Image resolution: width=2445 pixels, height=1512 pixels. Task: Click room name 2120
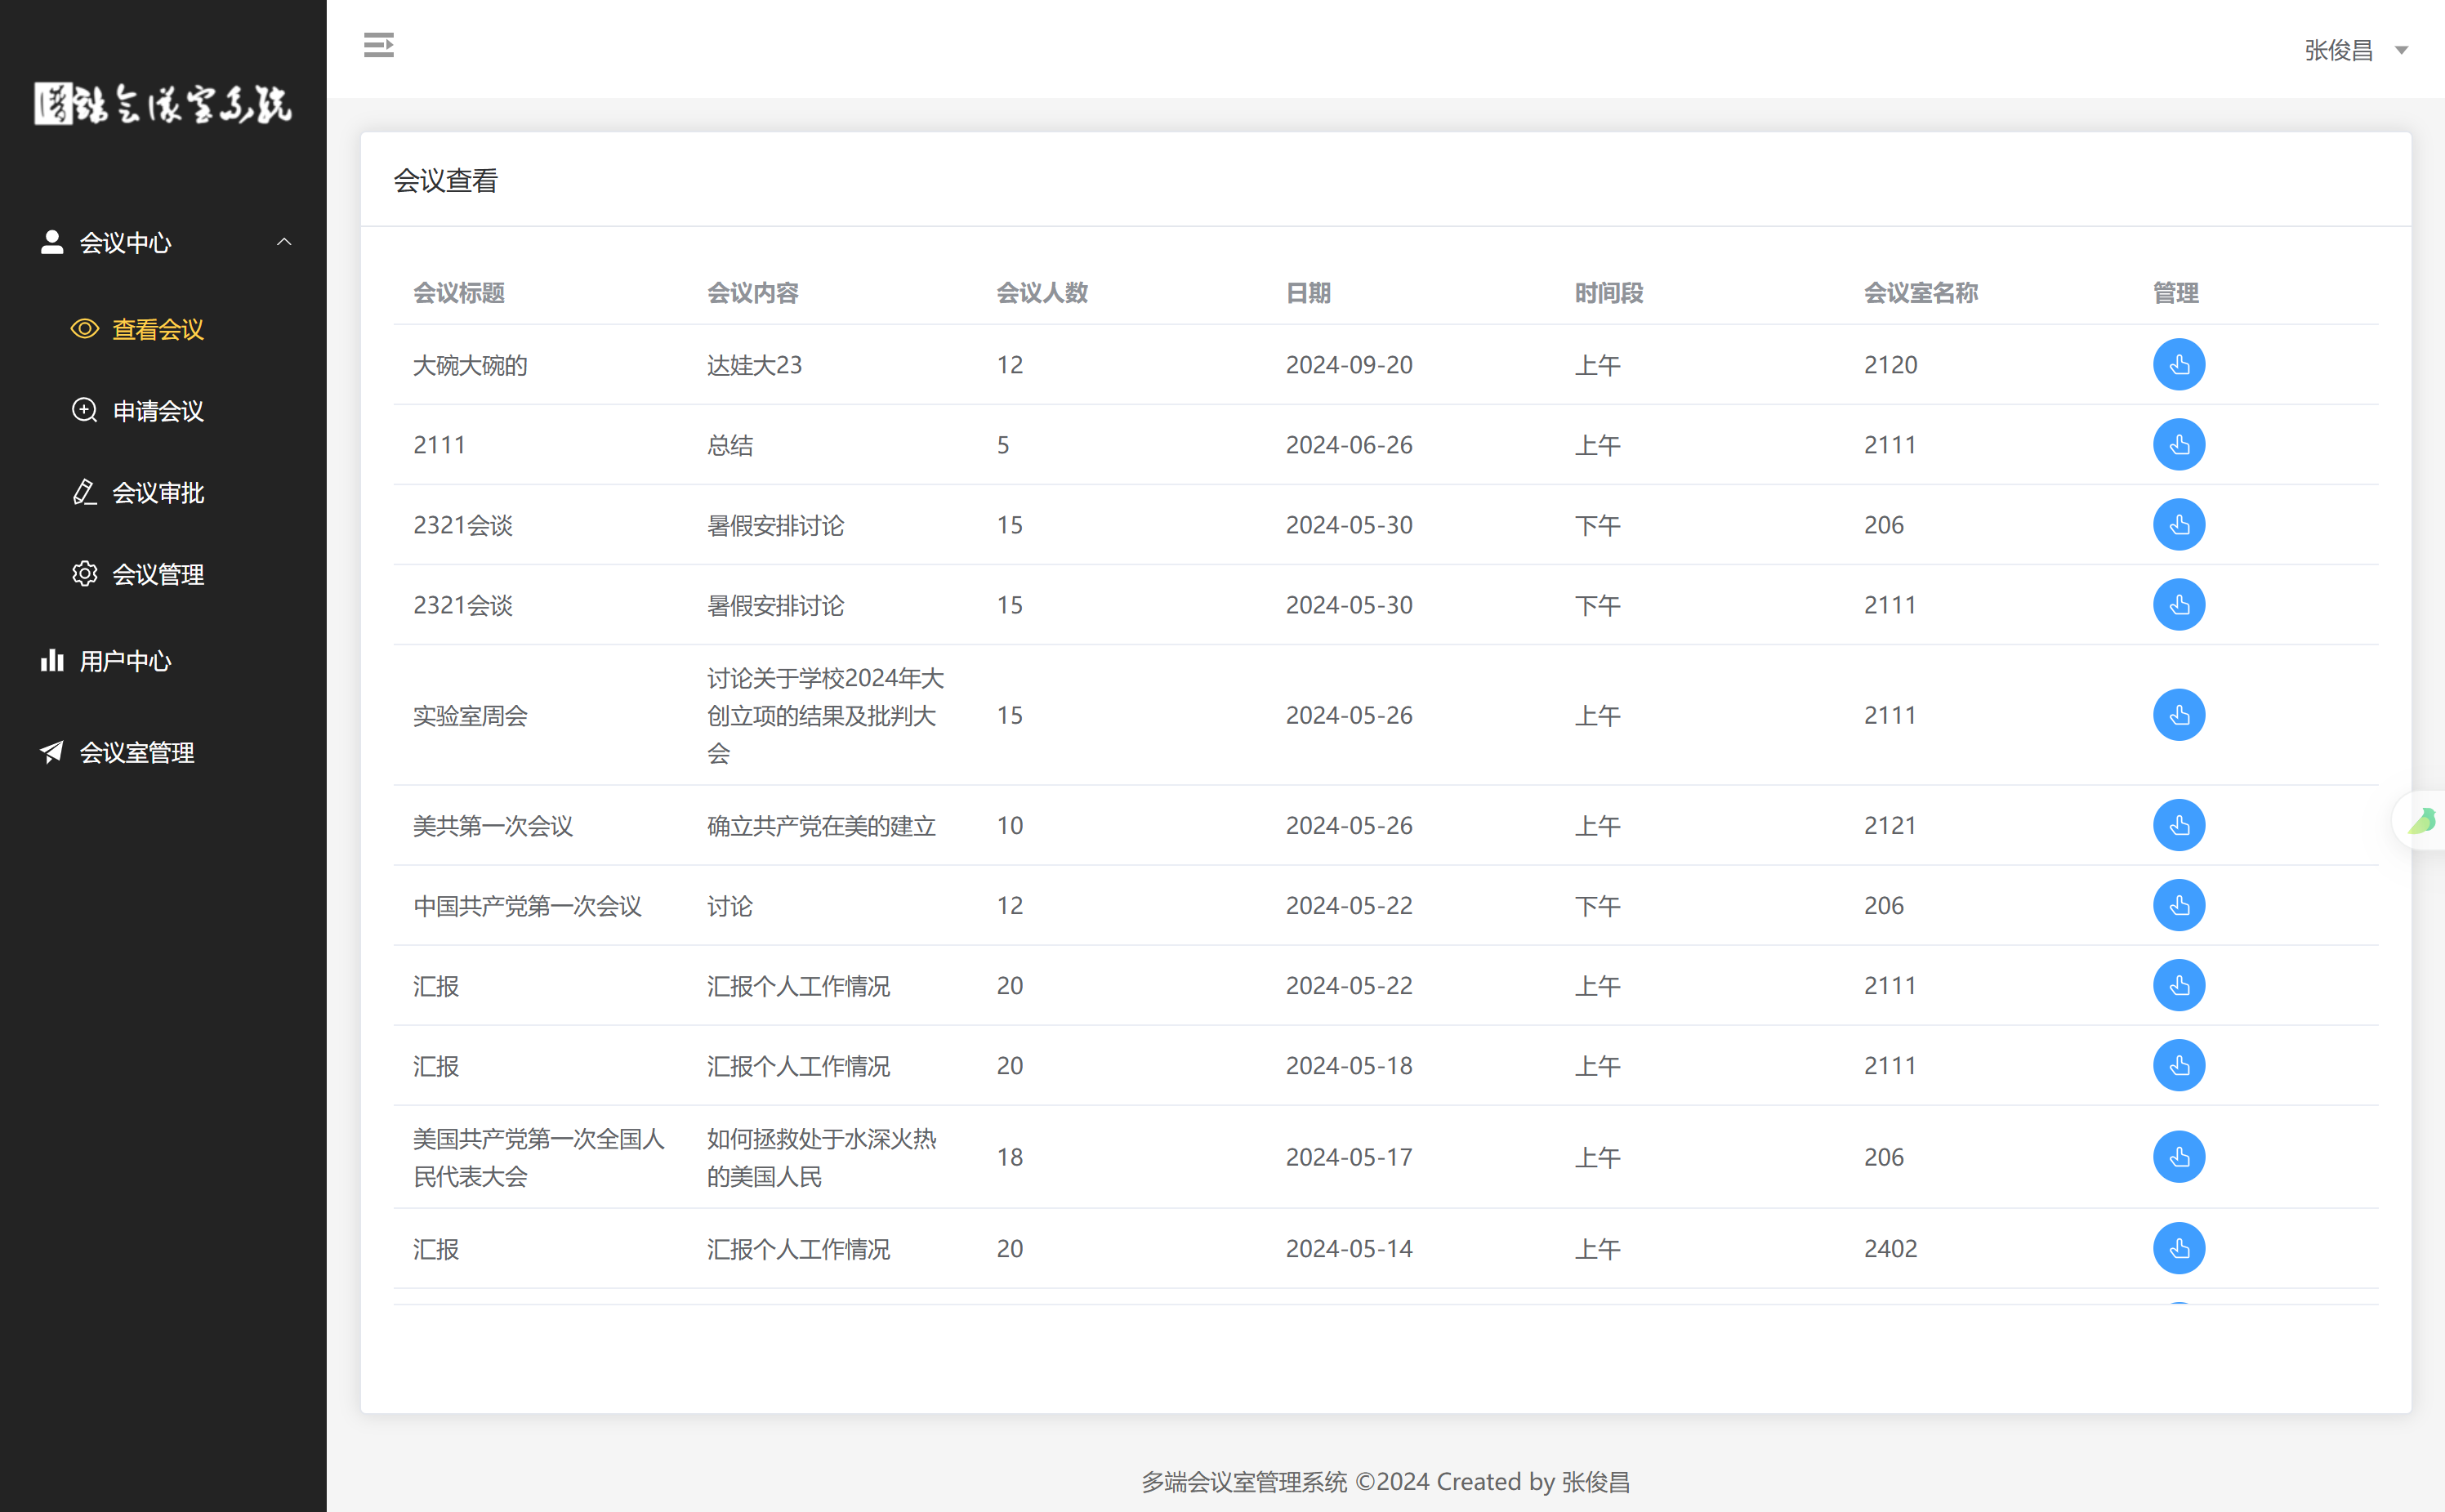point(1891,365)
